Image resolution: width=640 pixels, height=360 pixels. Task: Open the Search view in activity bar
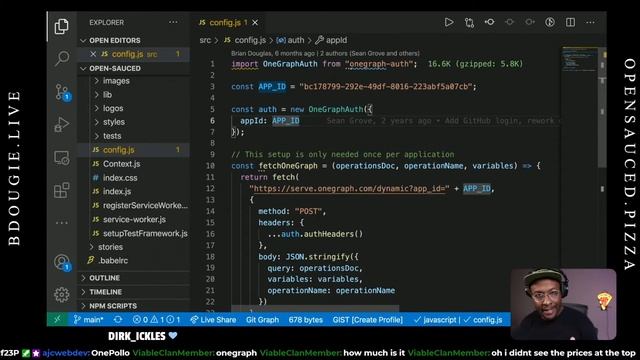click(62, 58)
